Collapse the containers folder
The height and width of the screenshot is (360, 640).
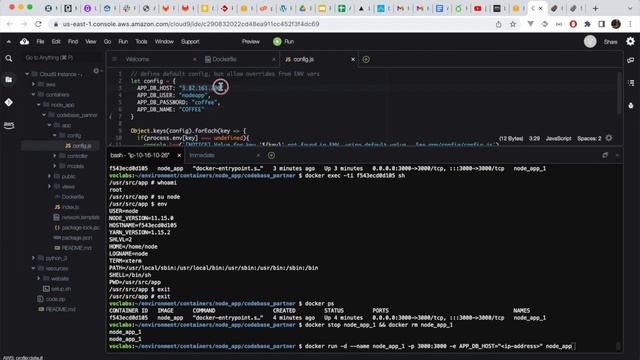pyautogui.click(x=33, y=95)
